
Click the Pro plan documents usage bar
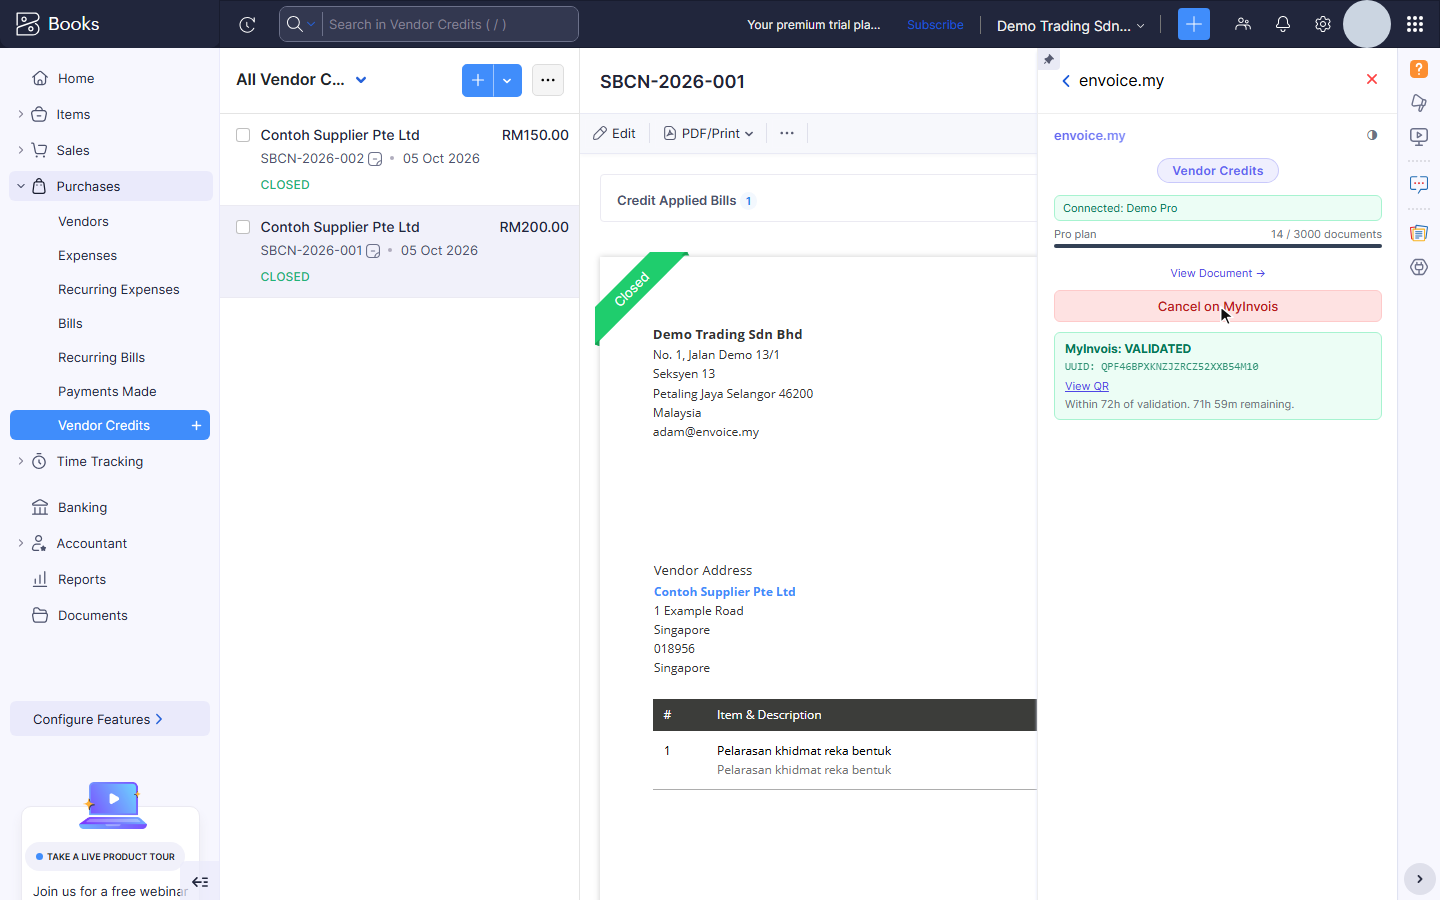tap(1218, 245)
